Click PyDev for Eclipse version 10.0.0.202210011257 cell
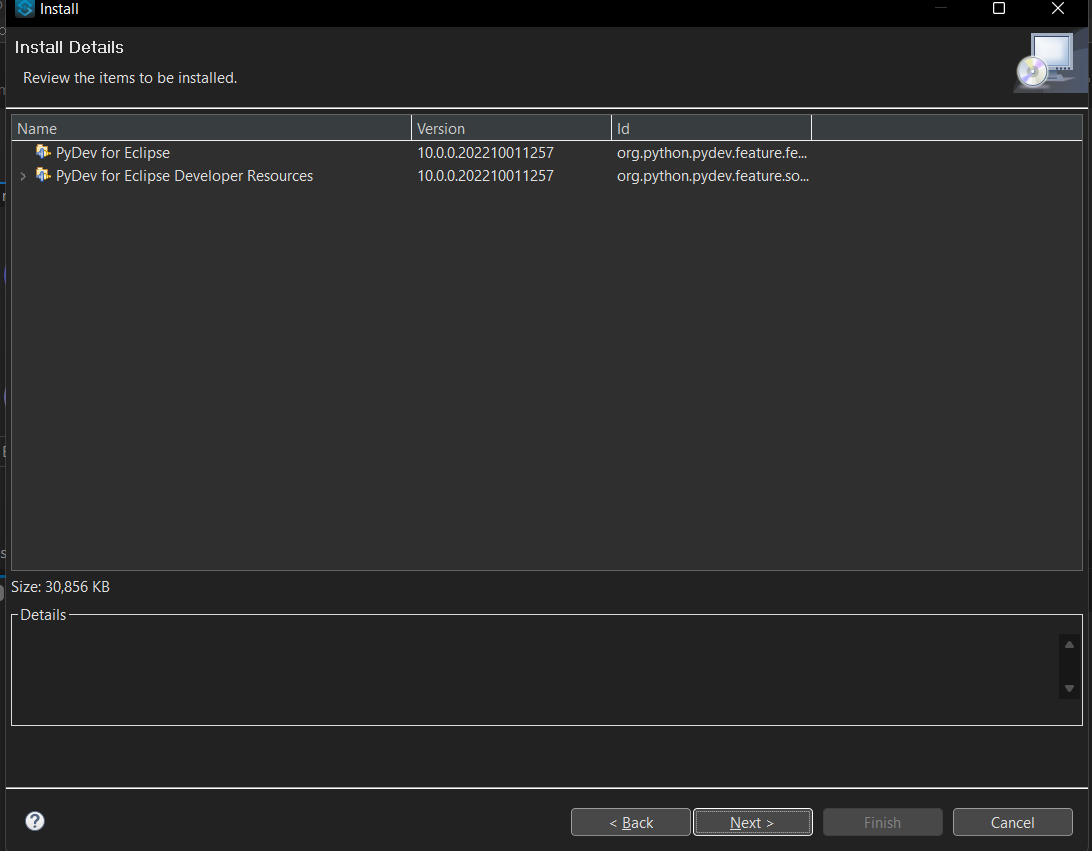This screenshot has height=851, width=1092. pyautogui.click(x=485, y=153)
